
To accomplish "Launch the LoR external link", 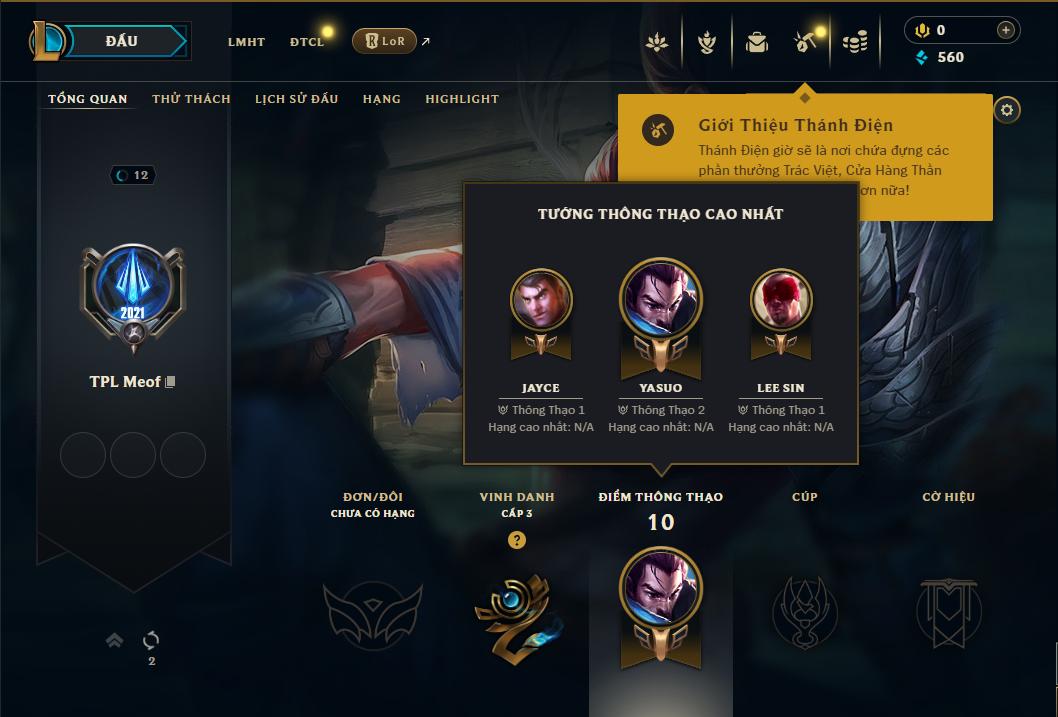I will [x=385, y=41].
